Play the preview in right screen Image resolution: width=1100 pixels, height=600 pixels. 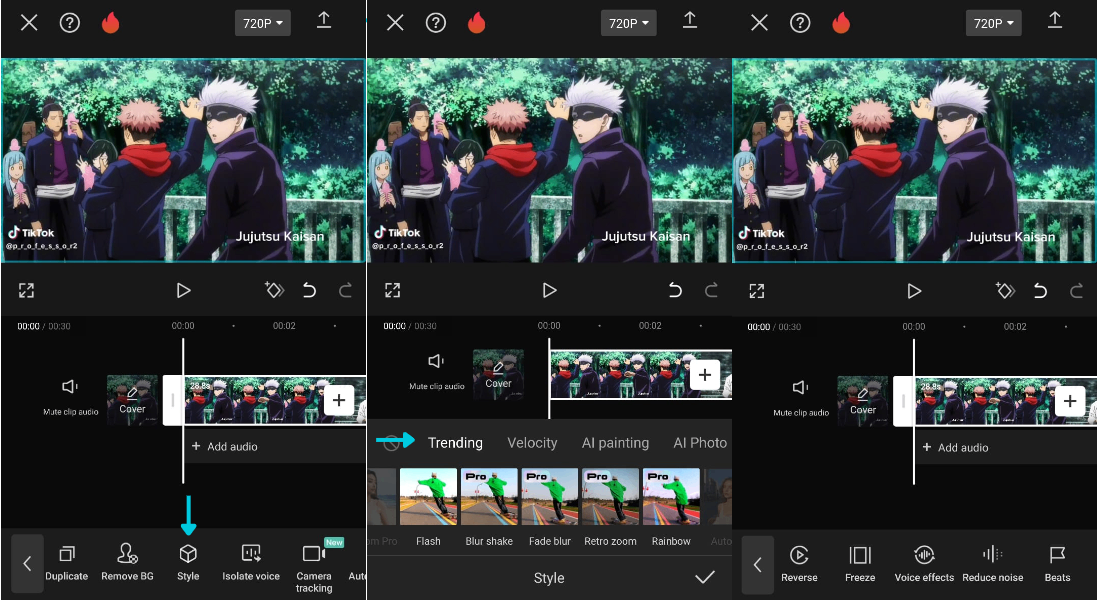coord(913,291)
